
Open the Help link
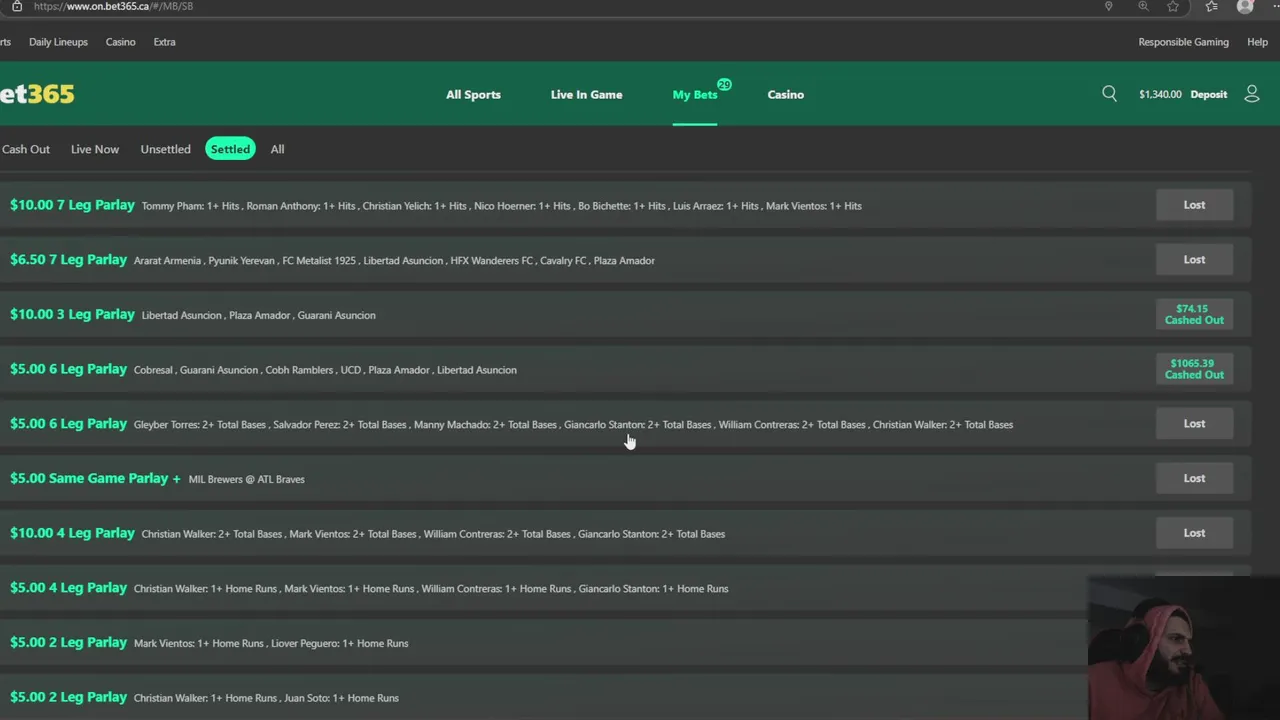tap(1257, 42)
